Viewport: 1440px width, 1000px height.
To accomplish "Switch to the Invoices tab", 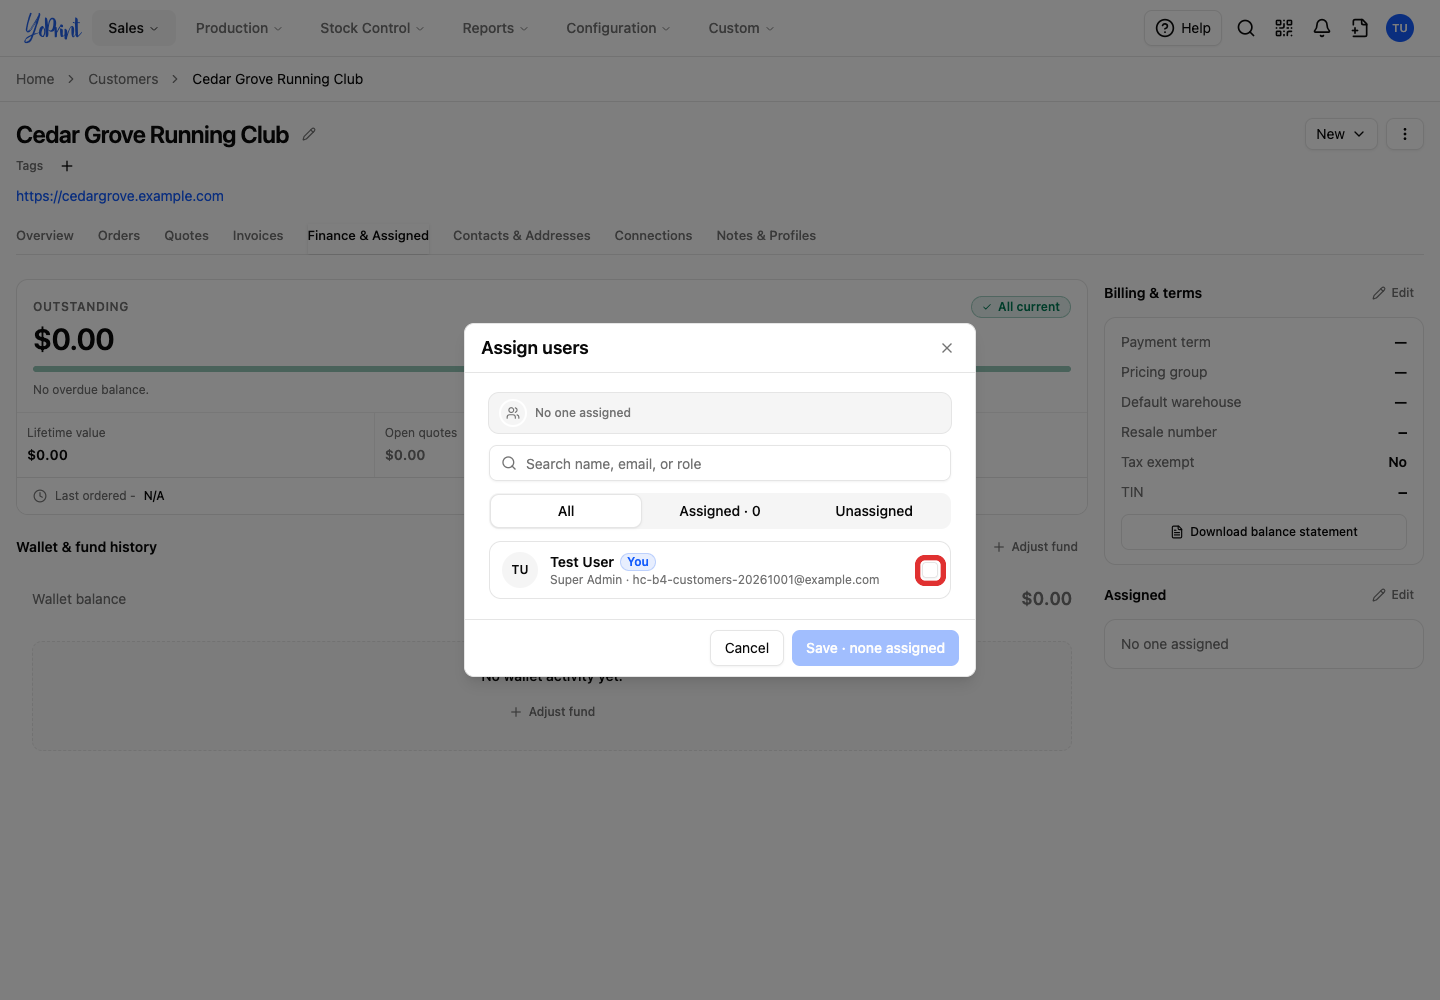I will pos(258,236).
